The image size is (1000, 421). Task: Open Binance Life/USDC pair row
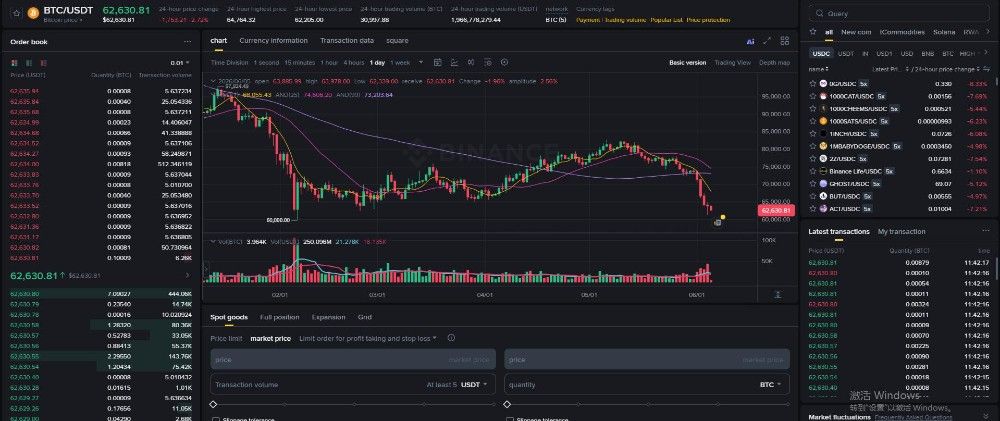click(899, 171)
